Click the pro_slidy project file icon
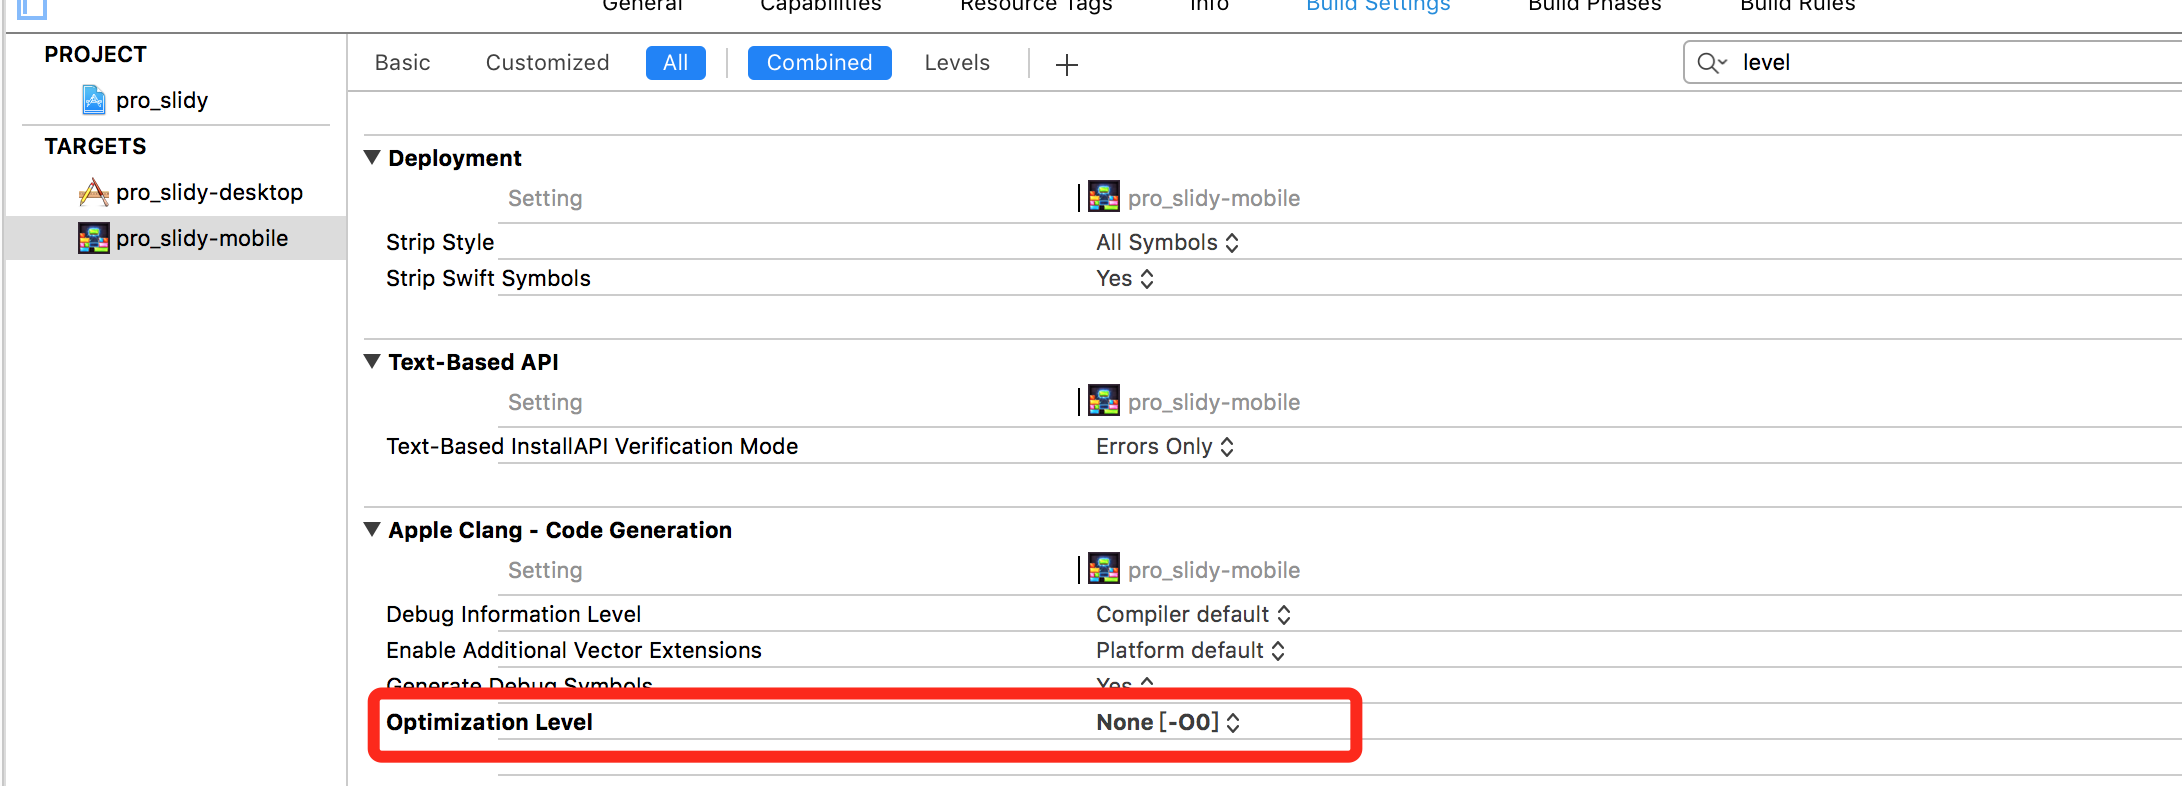 click(x=94, y=100)
